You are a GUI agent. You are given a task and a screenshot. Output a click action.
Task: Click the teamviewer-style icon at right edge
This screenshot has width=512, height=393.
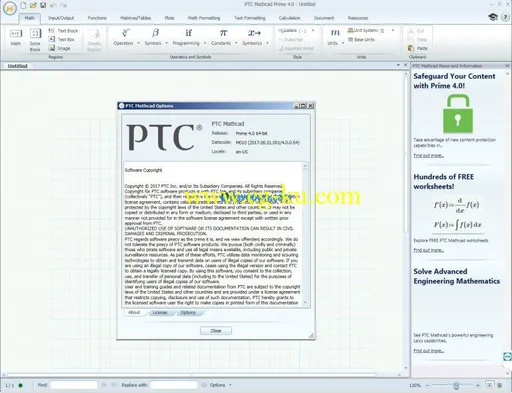pos(507,356)
